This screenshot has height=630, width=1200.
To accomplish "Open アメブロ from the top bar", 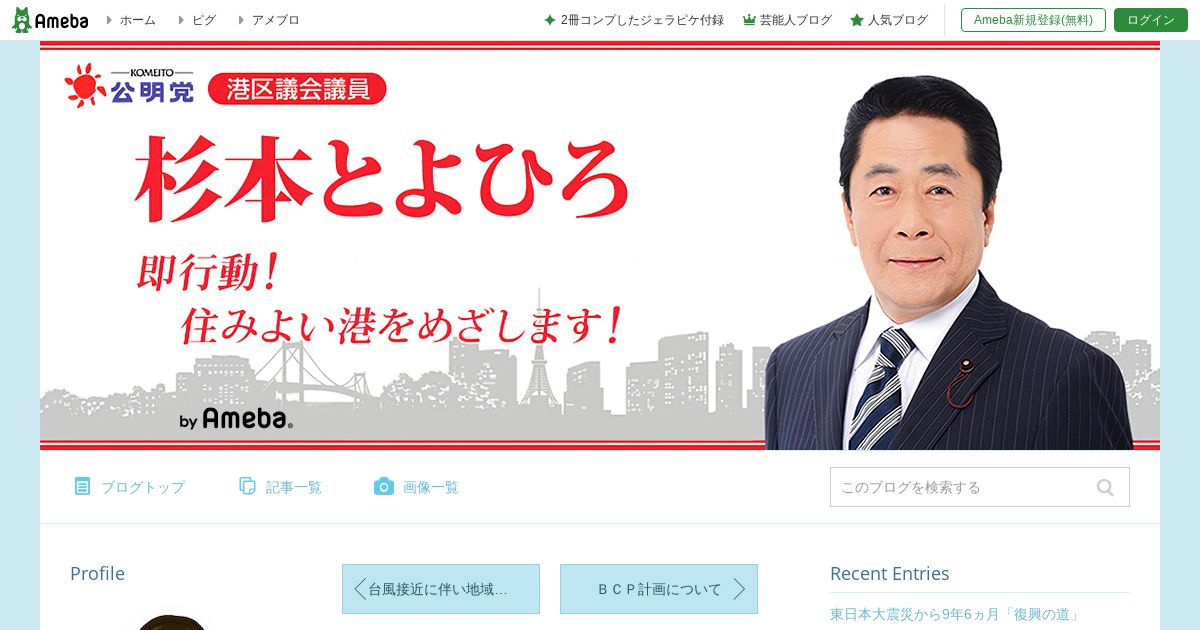I will (x=276, y=20).
